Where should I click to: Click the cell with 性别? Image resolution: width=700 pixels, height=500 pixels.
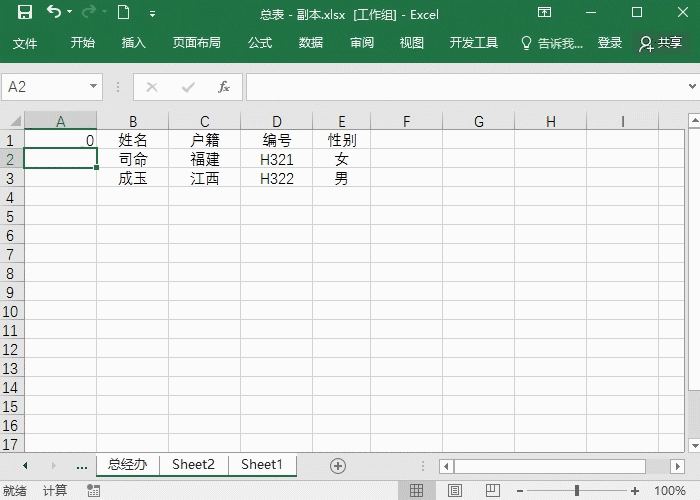(x=342, y=140)
